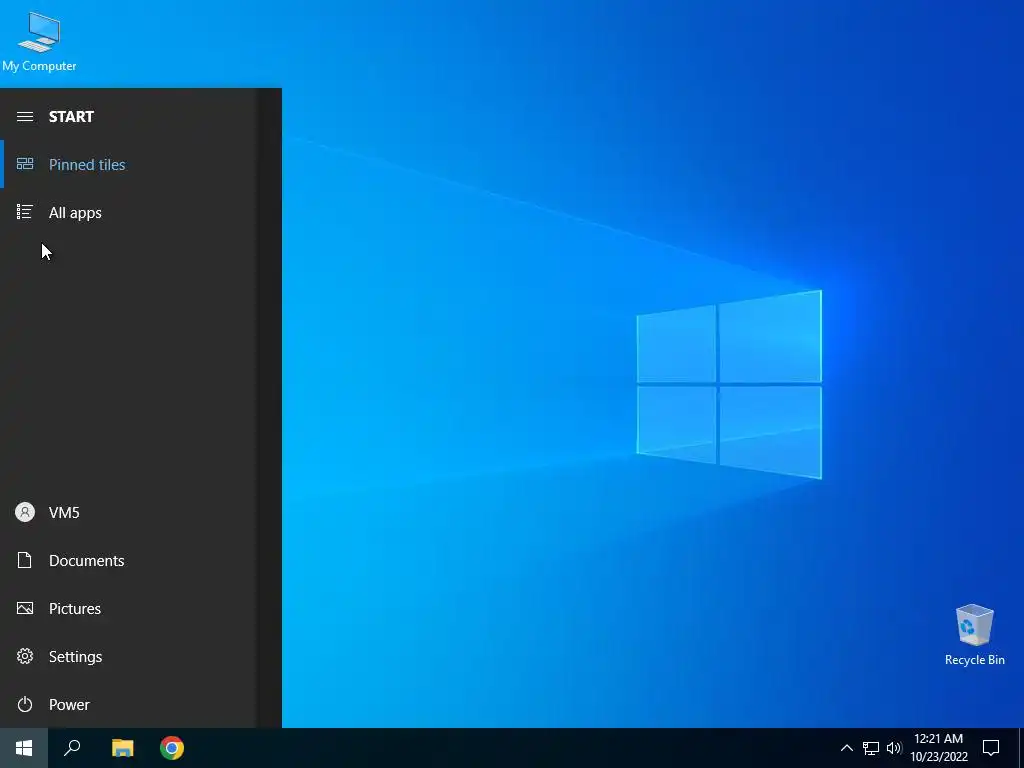The width and height of the screenshot is (1024, 768).
Task: Select Pinned tiles in Start
Action: tap(129, 165)
